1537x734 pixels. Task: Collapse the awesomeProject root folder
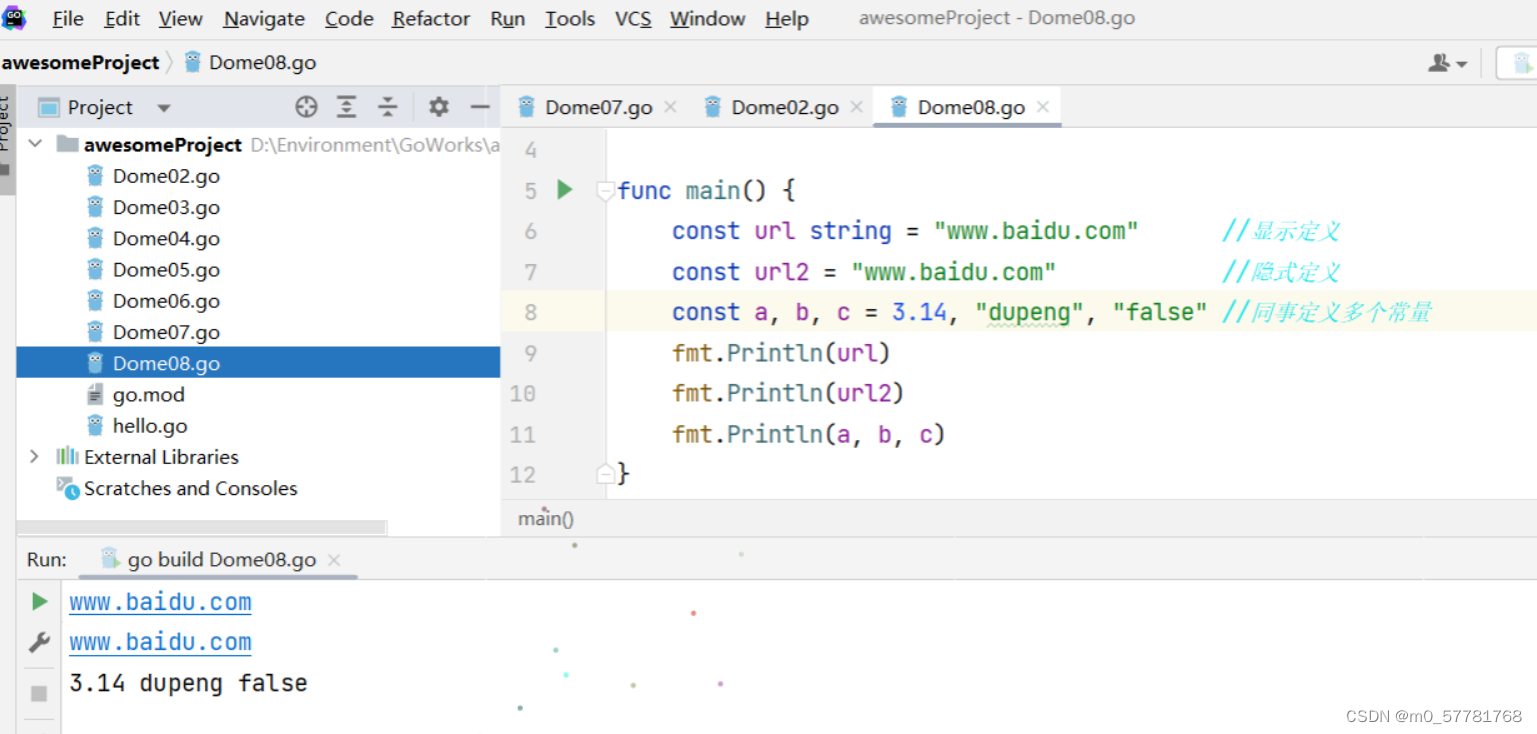click(35, 144)
